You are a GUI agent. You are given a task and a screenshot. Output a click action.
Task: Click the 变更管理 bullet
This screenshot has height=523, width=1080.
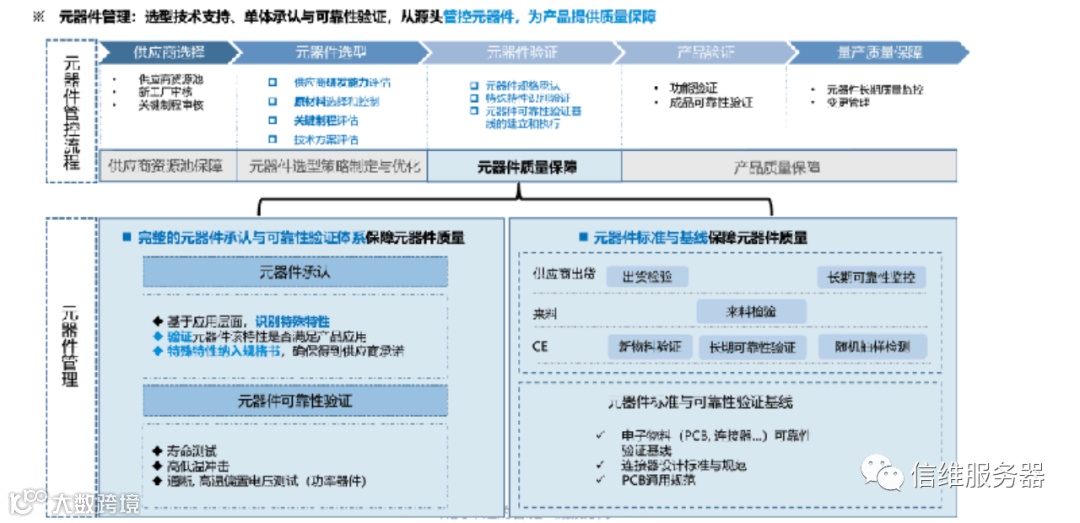pos(848,102)
